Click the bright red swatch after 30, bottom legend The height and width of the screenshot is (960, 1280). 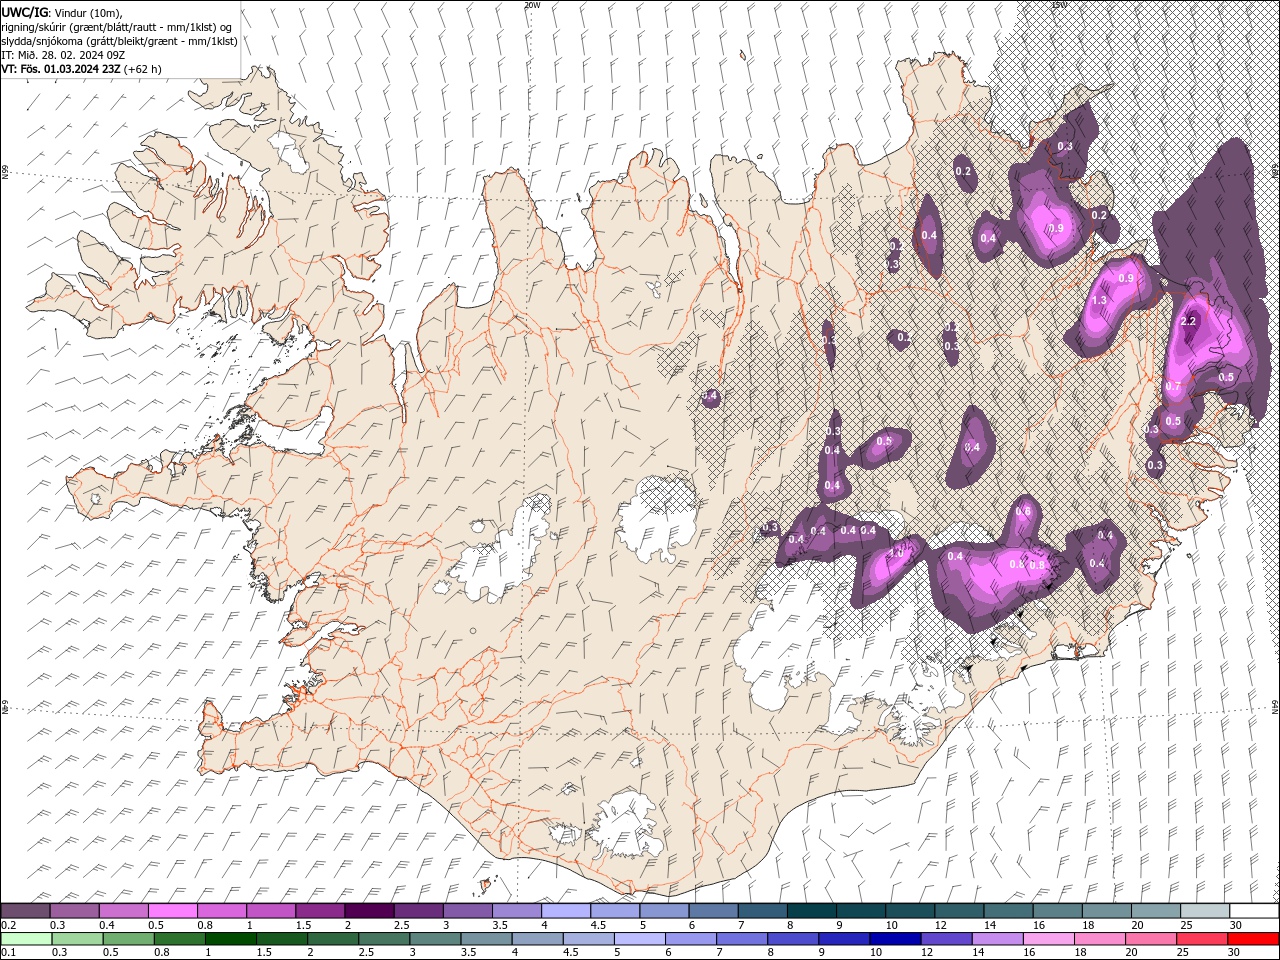[x=1252, y=939]
